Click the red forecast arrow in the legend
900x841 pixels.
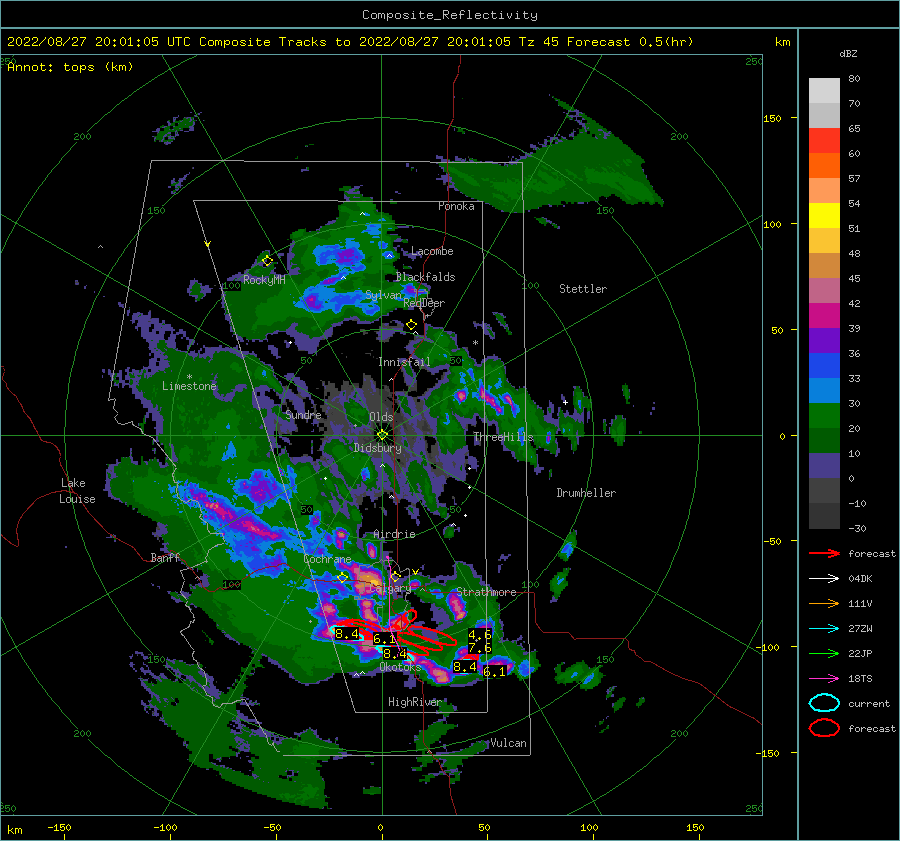pyautogui.click(x=824, y=553)
